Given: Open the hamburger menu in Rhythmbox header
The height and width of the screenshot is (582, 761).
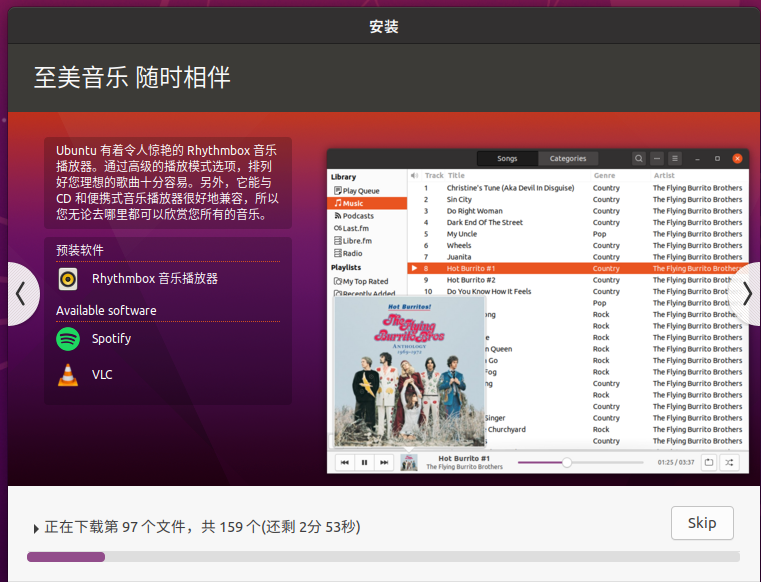Looking at the screenshot, I should pos(675,158).
